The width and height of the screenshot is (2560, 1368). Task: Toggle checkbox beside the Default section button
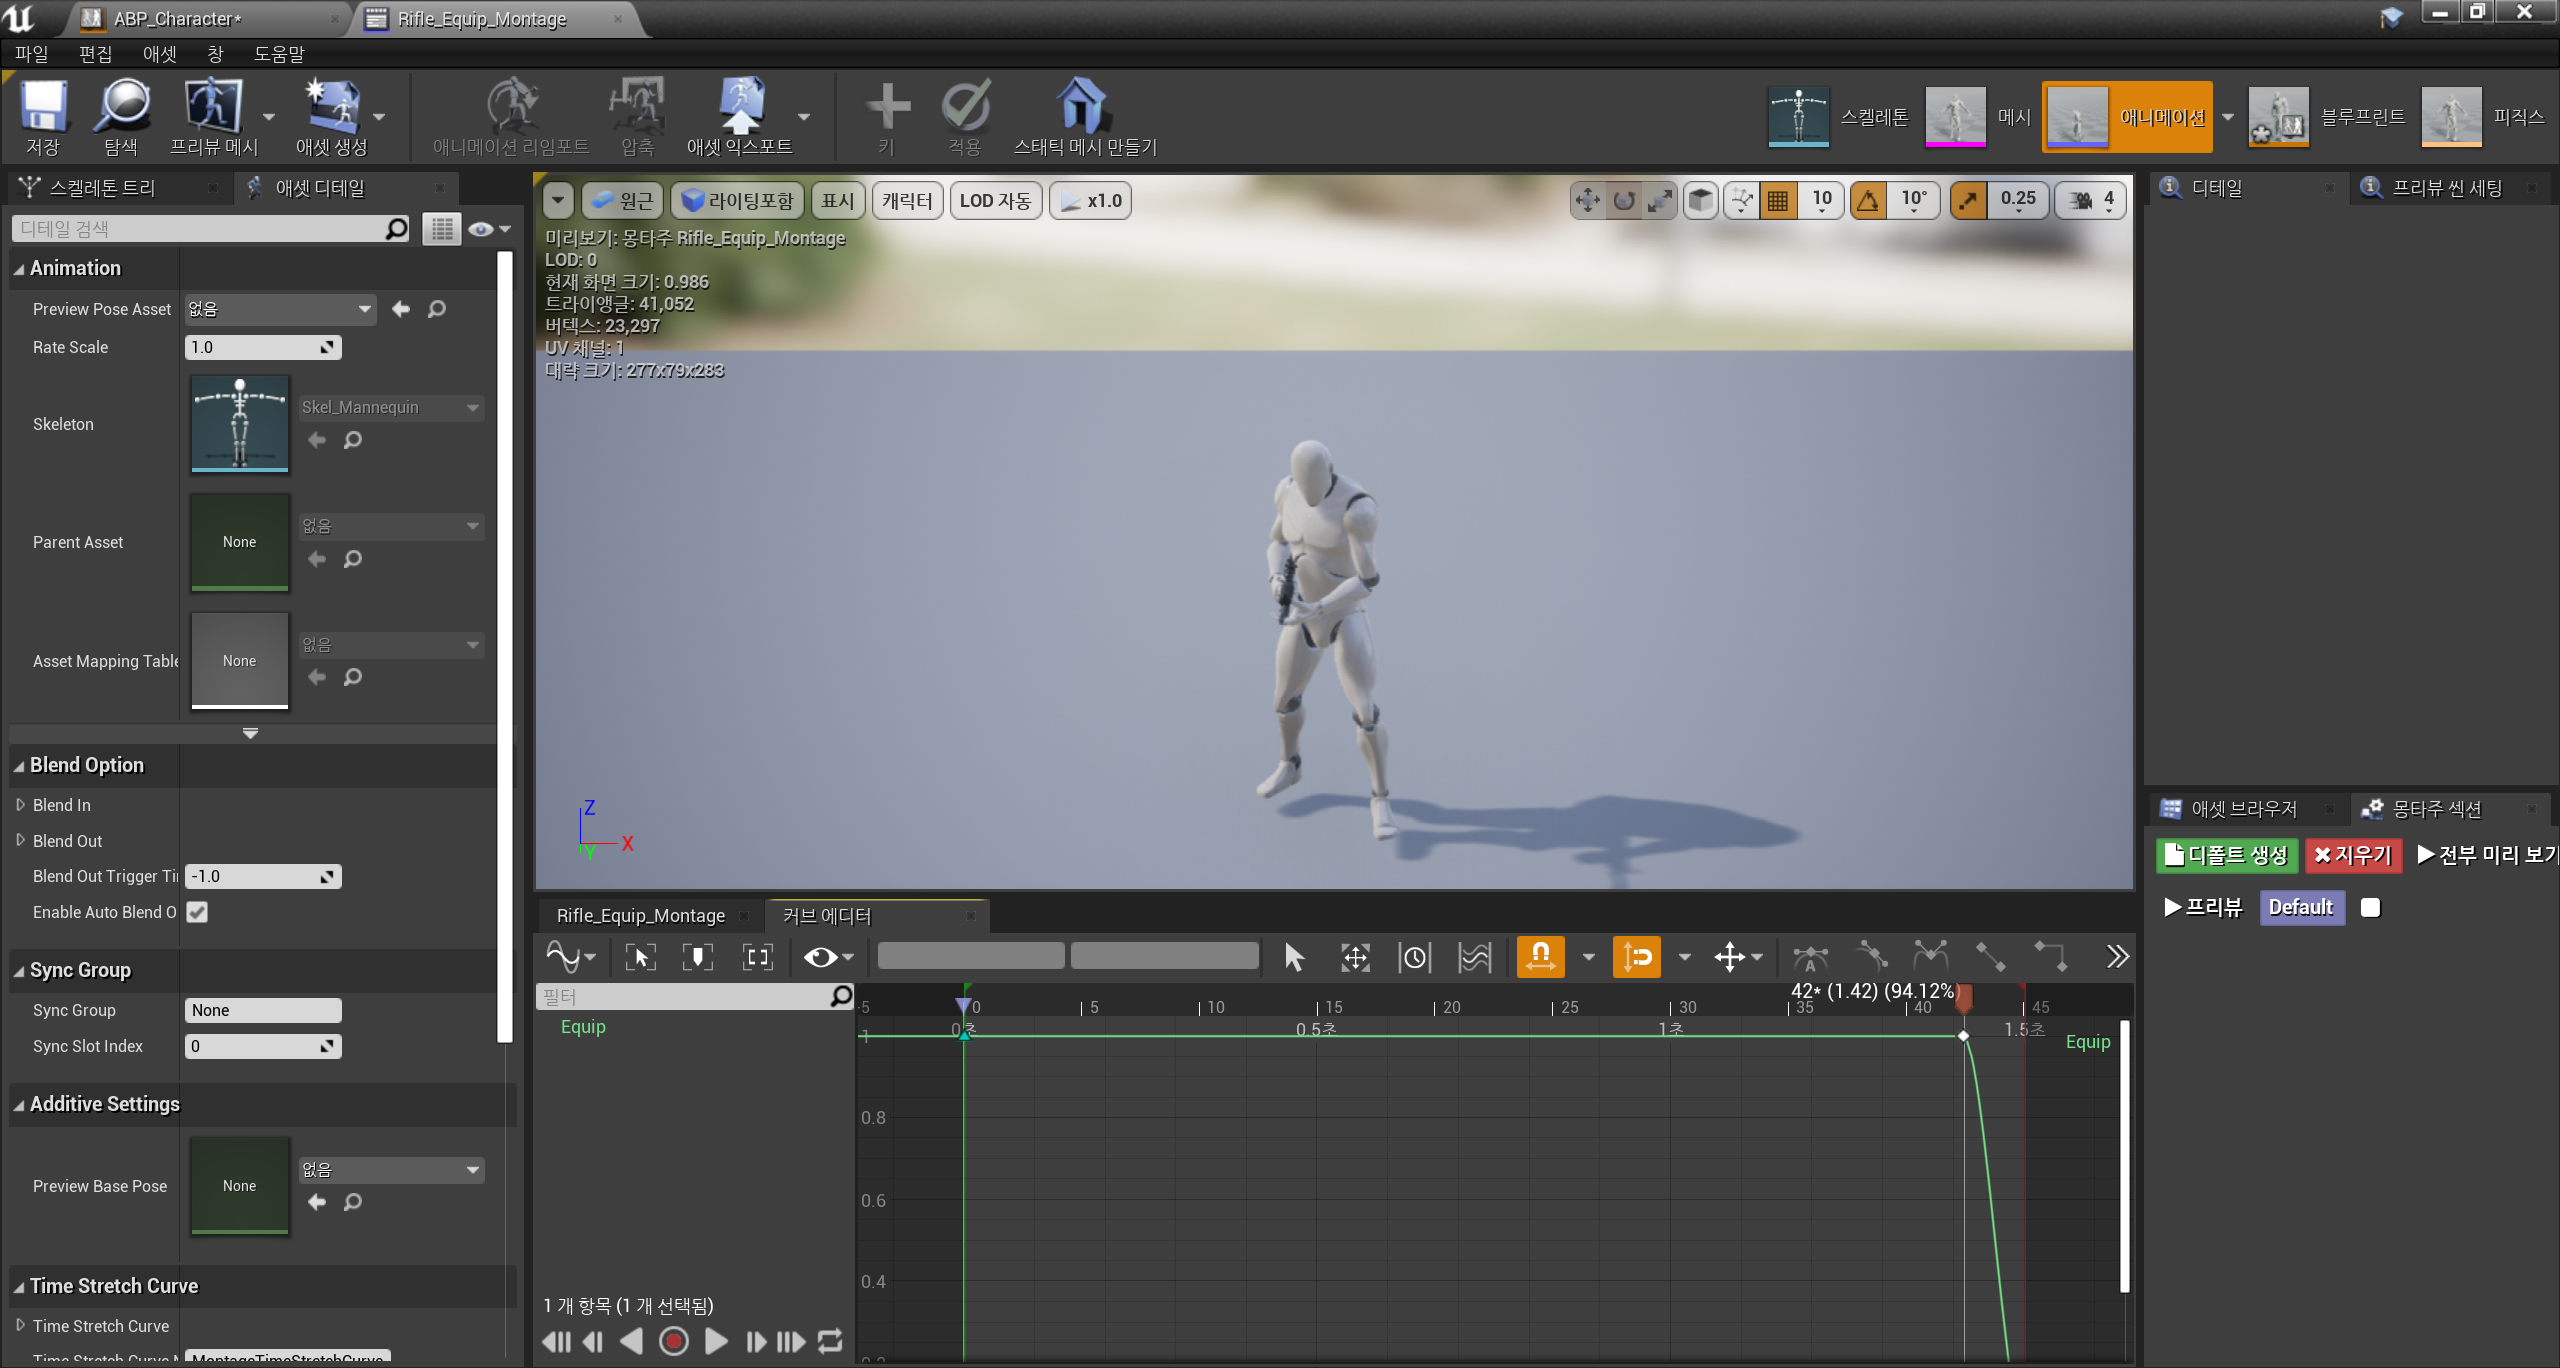(2370, 907)
